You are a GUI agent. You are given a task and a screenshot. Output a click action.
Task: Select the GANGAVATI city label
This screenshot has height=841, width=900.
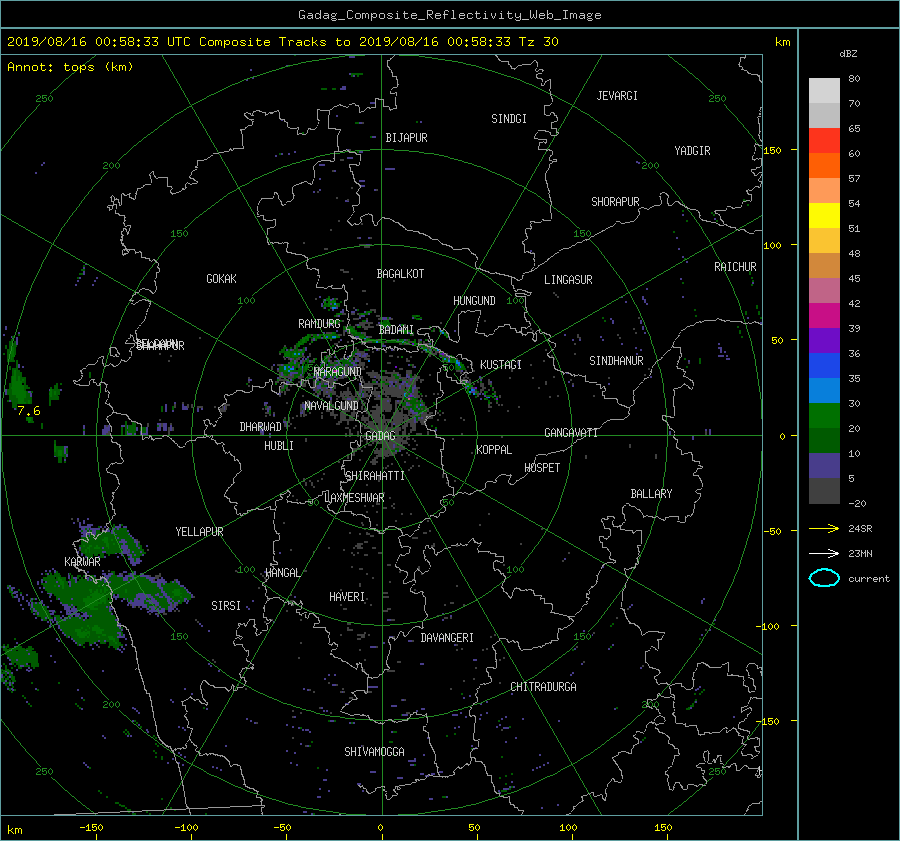click(x=571, y=432)
